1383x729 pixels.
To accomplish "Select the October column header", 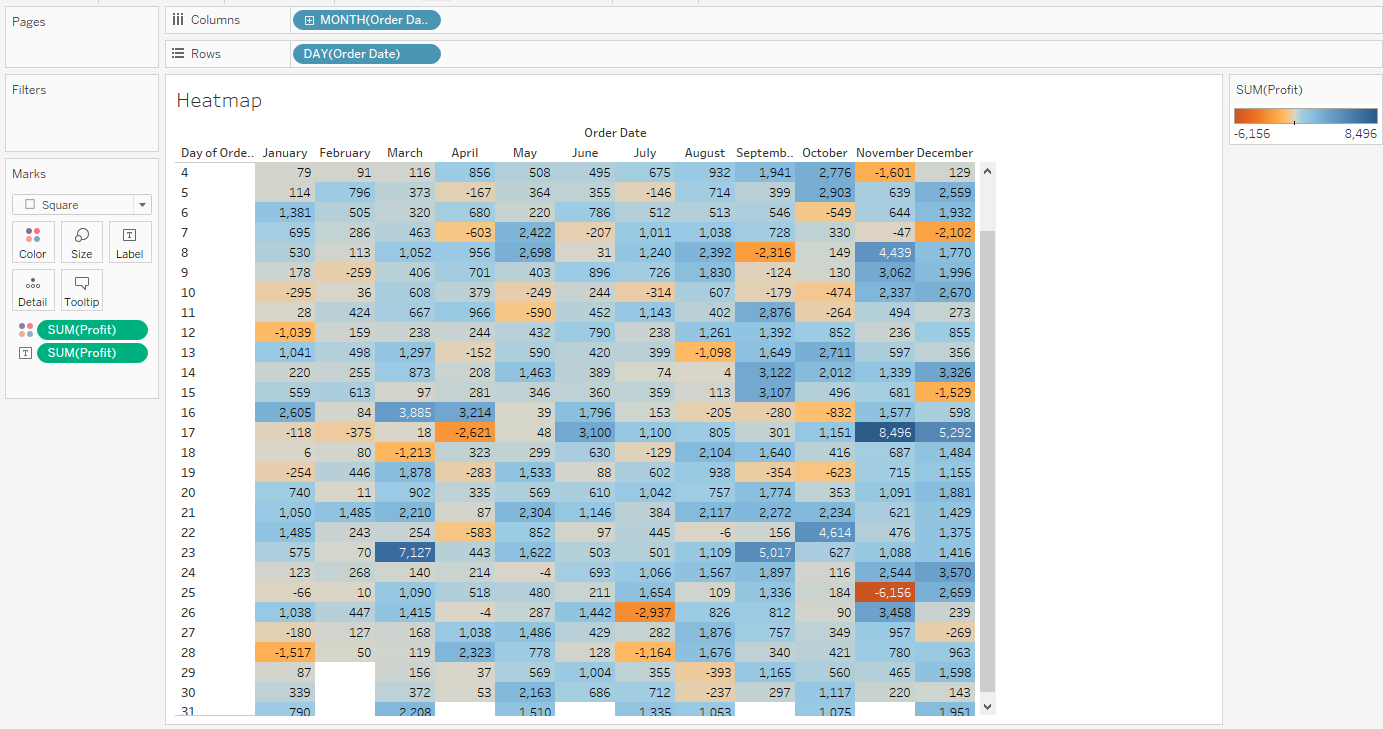I will point(825,153).
